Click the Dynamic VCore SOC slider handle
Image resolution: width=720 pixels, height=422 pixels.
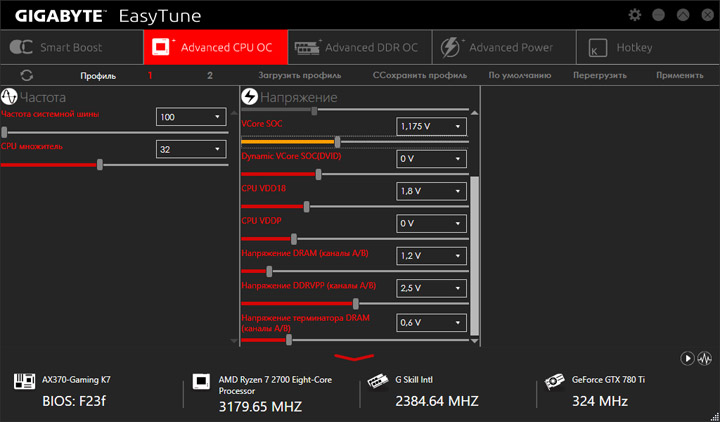pyautogui.click(x=319, y=174)
